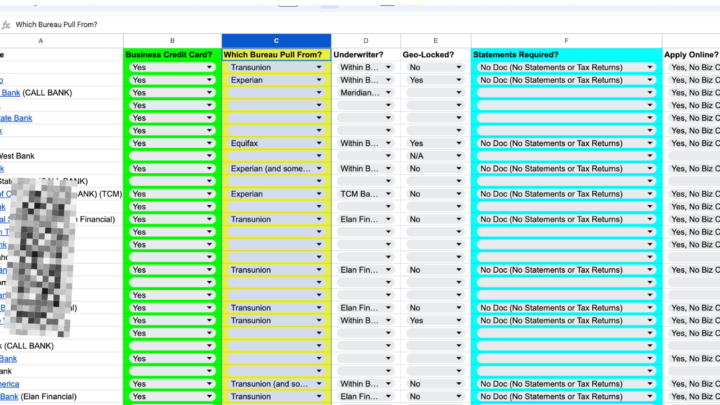Image resolution: width=720 pixels, height=405 pixels.
Task: Open Statements Required dropdown in West Bank row
Action: click(566, 156)
